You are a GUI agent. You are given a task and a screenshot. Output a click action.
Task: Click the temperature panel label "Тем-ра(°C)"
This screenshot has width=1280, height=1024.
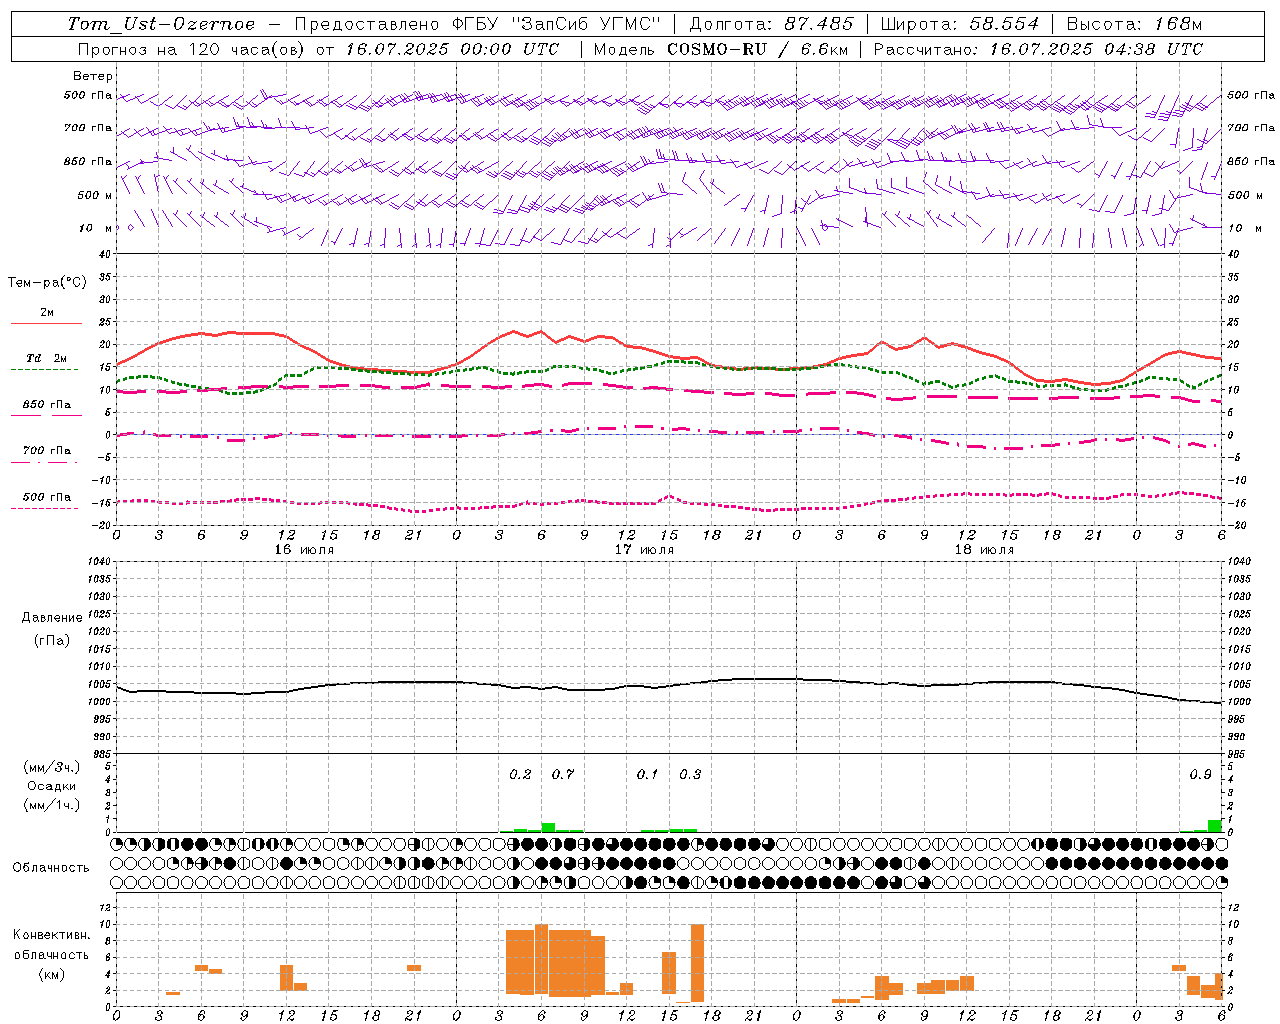click(x=47, y=283)
